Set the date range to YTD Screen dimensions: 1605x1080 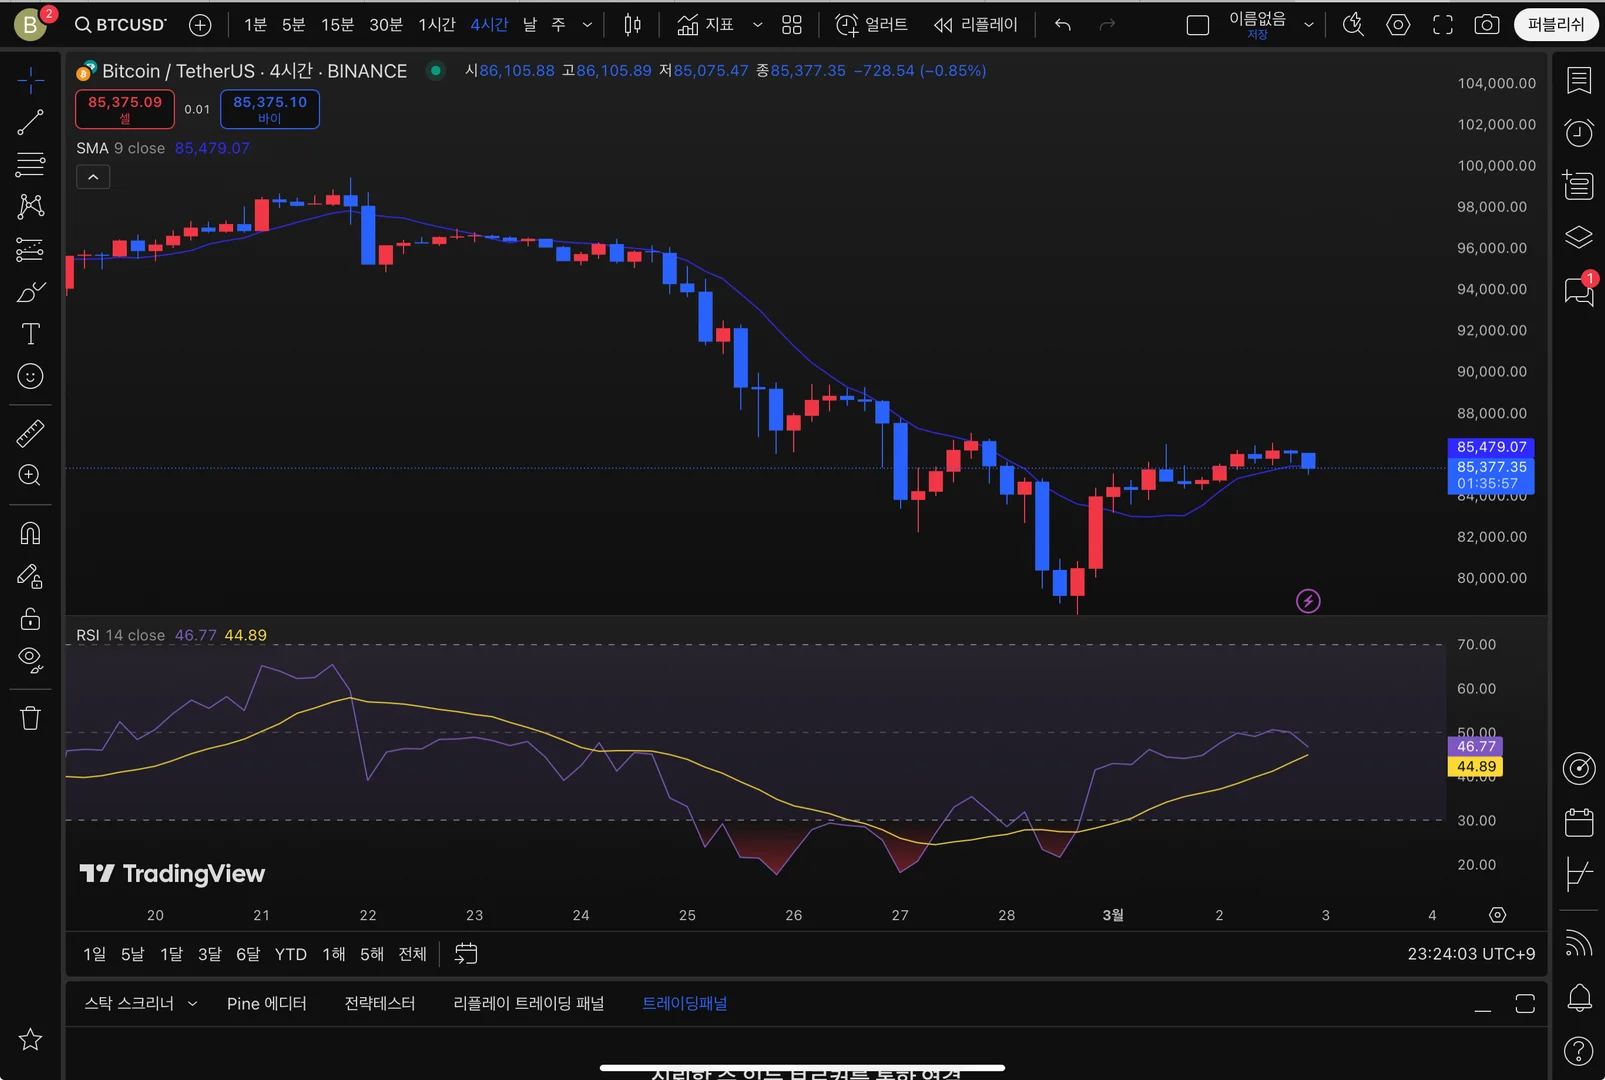point(291,954)
